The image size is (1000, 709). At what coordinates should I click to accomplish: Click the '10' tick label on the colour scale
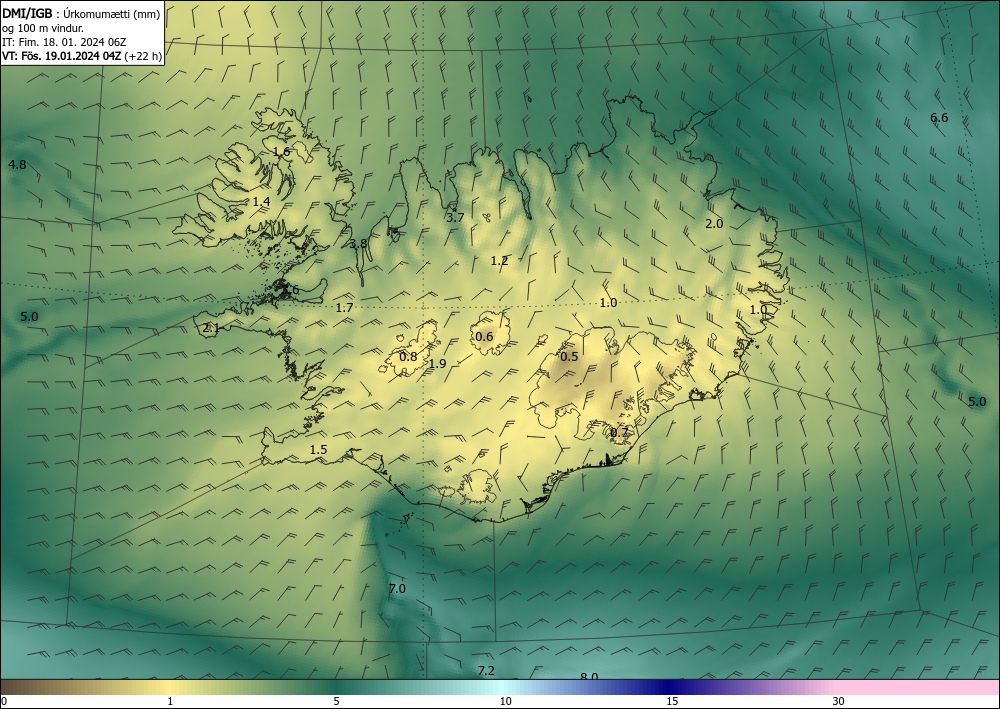[x=505, y=701]
